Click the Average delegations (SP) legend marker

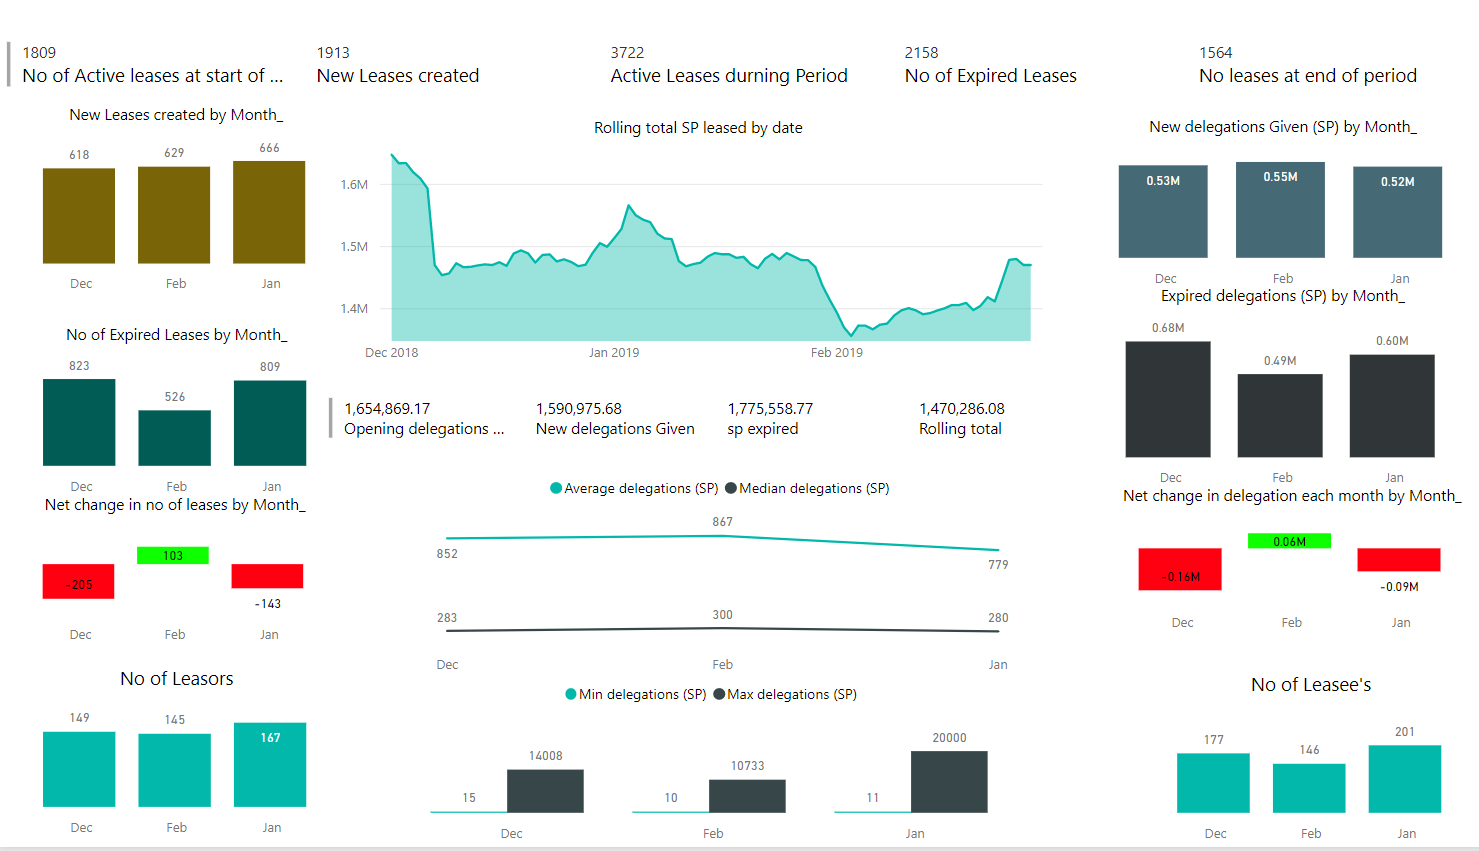pos(556,488)
